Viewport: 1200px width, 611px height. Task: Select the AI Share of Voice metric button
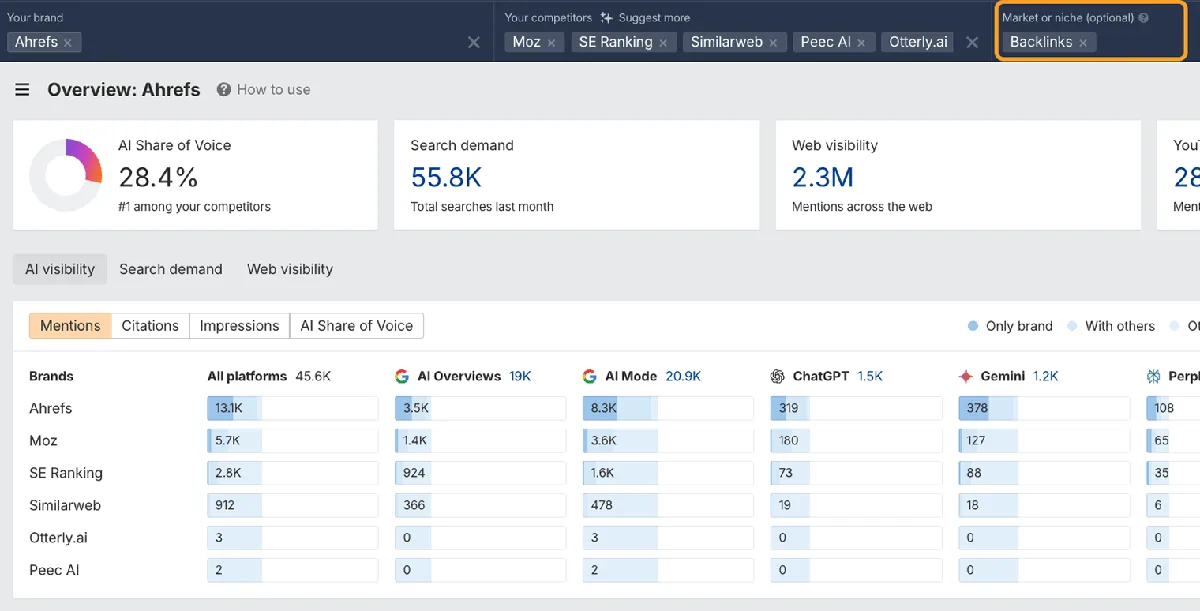pos(357,326)
